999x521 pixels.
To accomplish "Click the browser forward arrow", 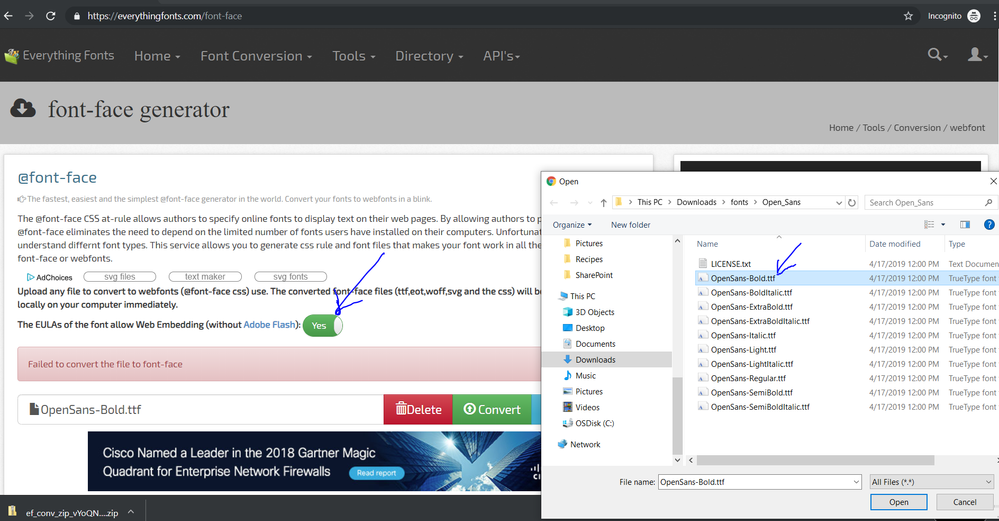I will tap(29, 16).
